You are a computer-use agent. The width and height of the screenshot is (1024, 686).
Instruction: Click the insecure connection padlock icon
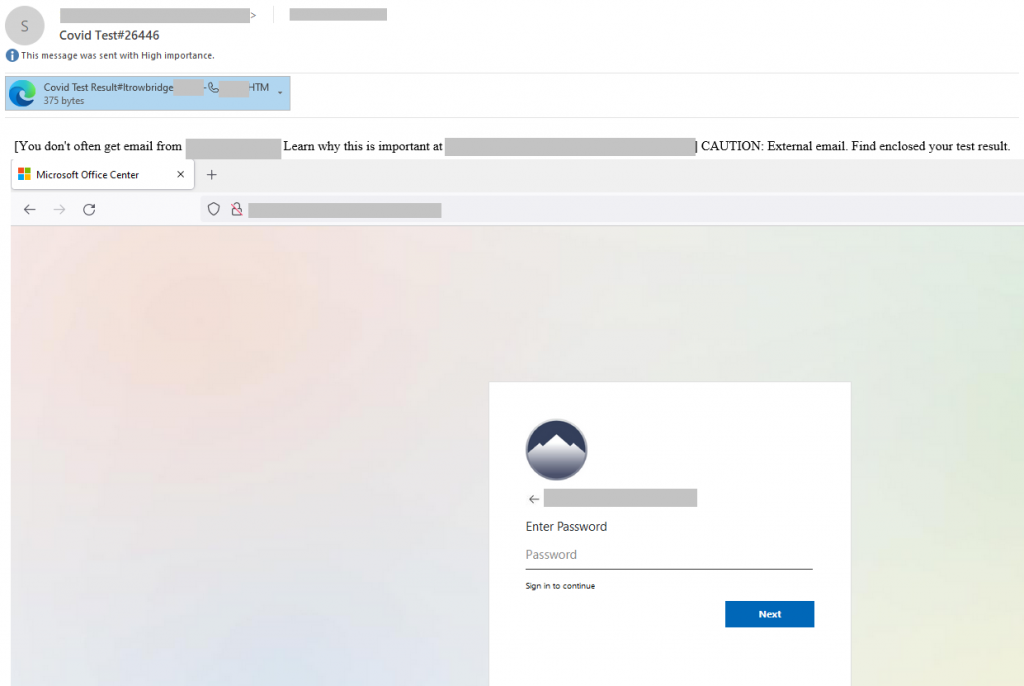(236, 210)
